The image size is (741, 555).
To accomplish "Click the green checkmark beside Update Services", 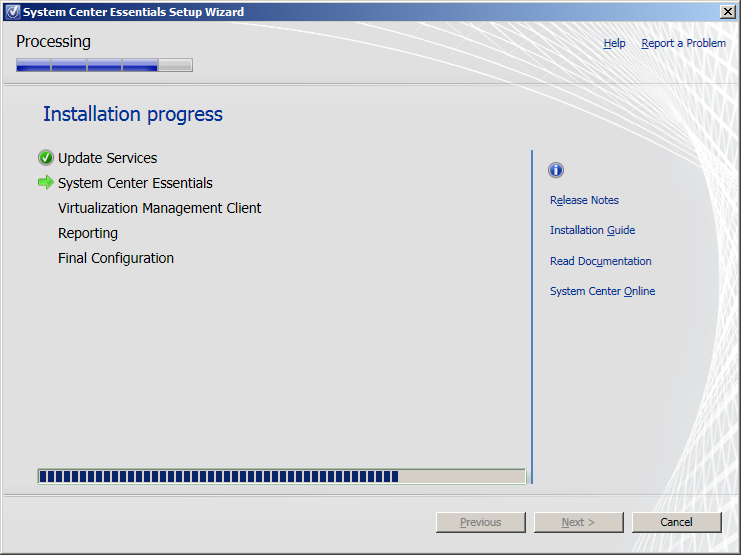I will (x=46, y=157).
